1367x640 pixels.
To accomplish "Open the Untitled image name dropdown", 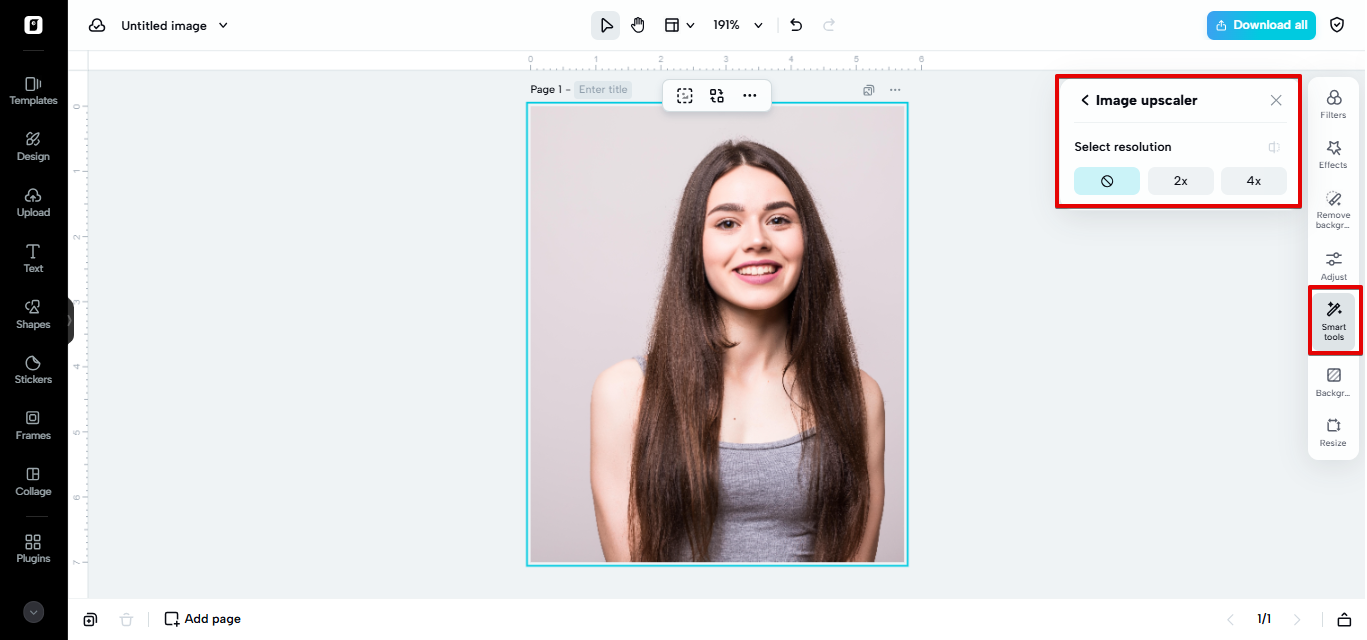I will tap(223, 25).
